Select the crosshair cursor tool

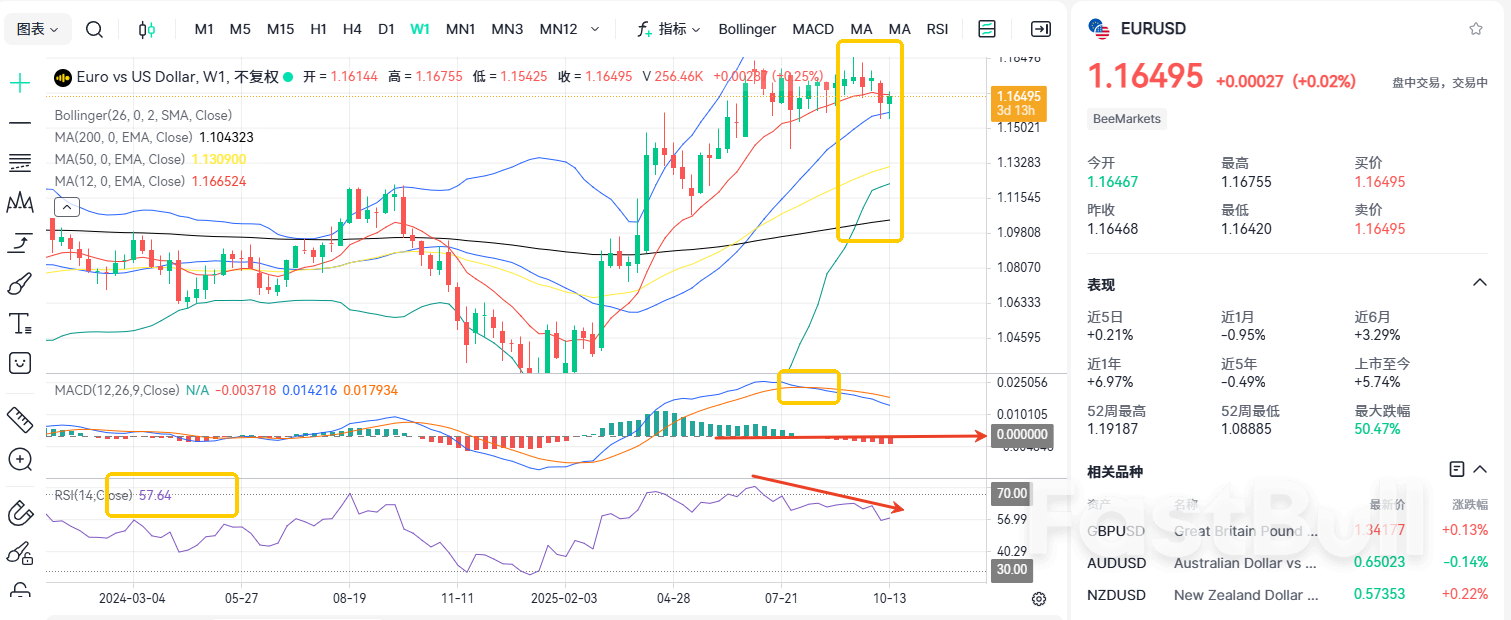point(20,83)
